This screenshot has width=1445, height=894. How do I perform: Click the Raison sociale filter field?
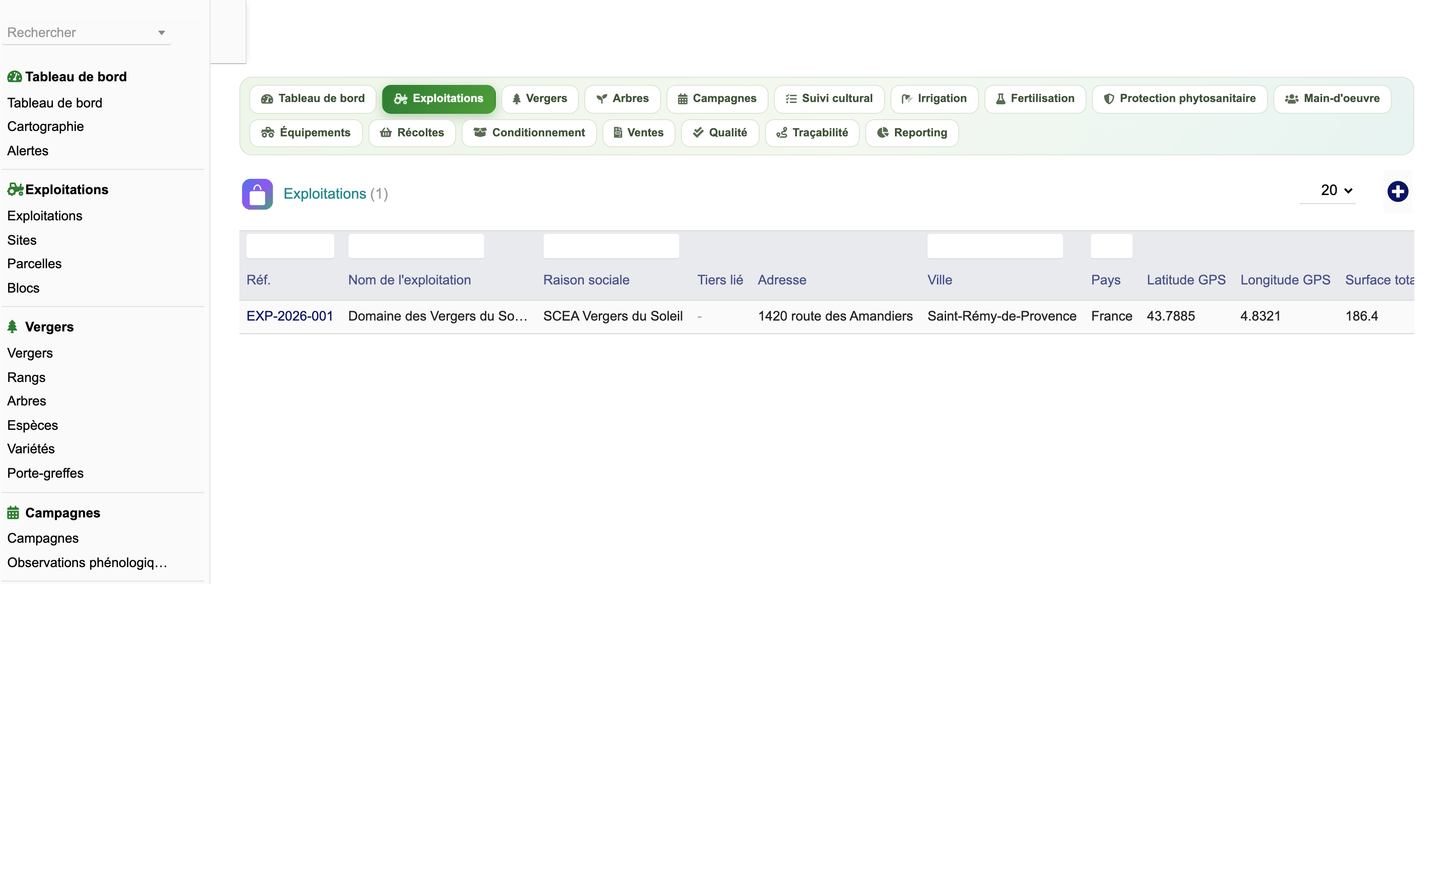[x=611, y=246]
